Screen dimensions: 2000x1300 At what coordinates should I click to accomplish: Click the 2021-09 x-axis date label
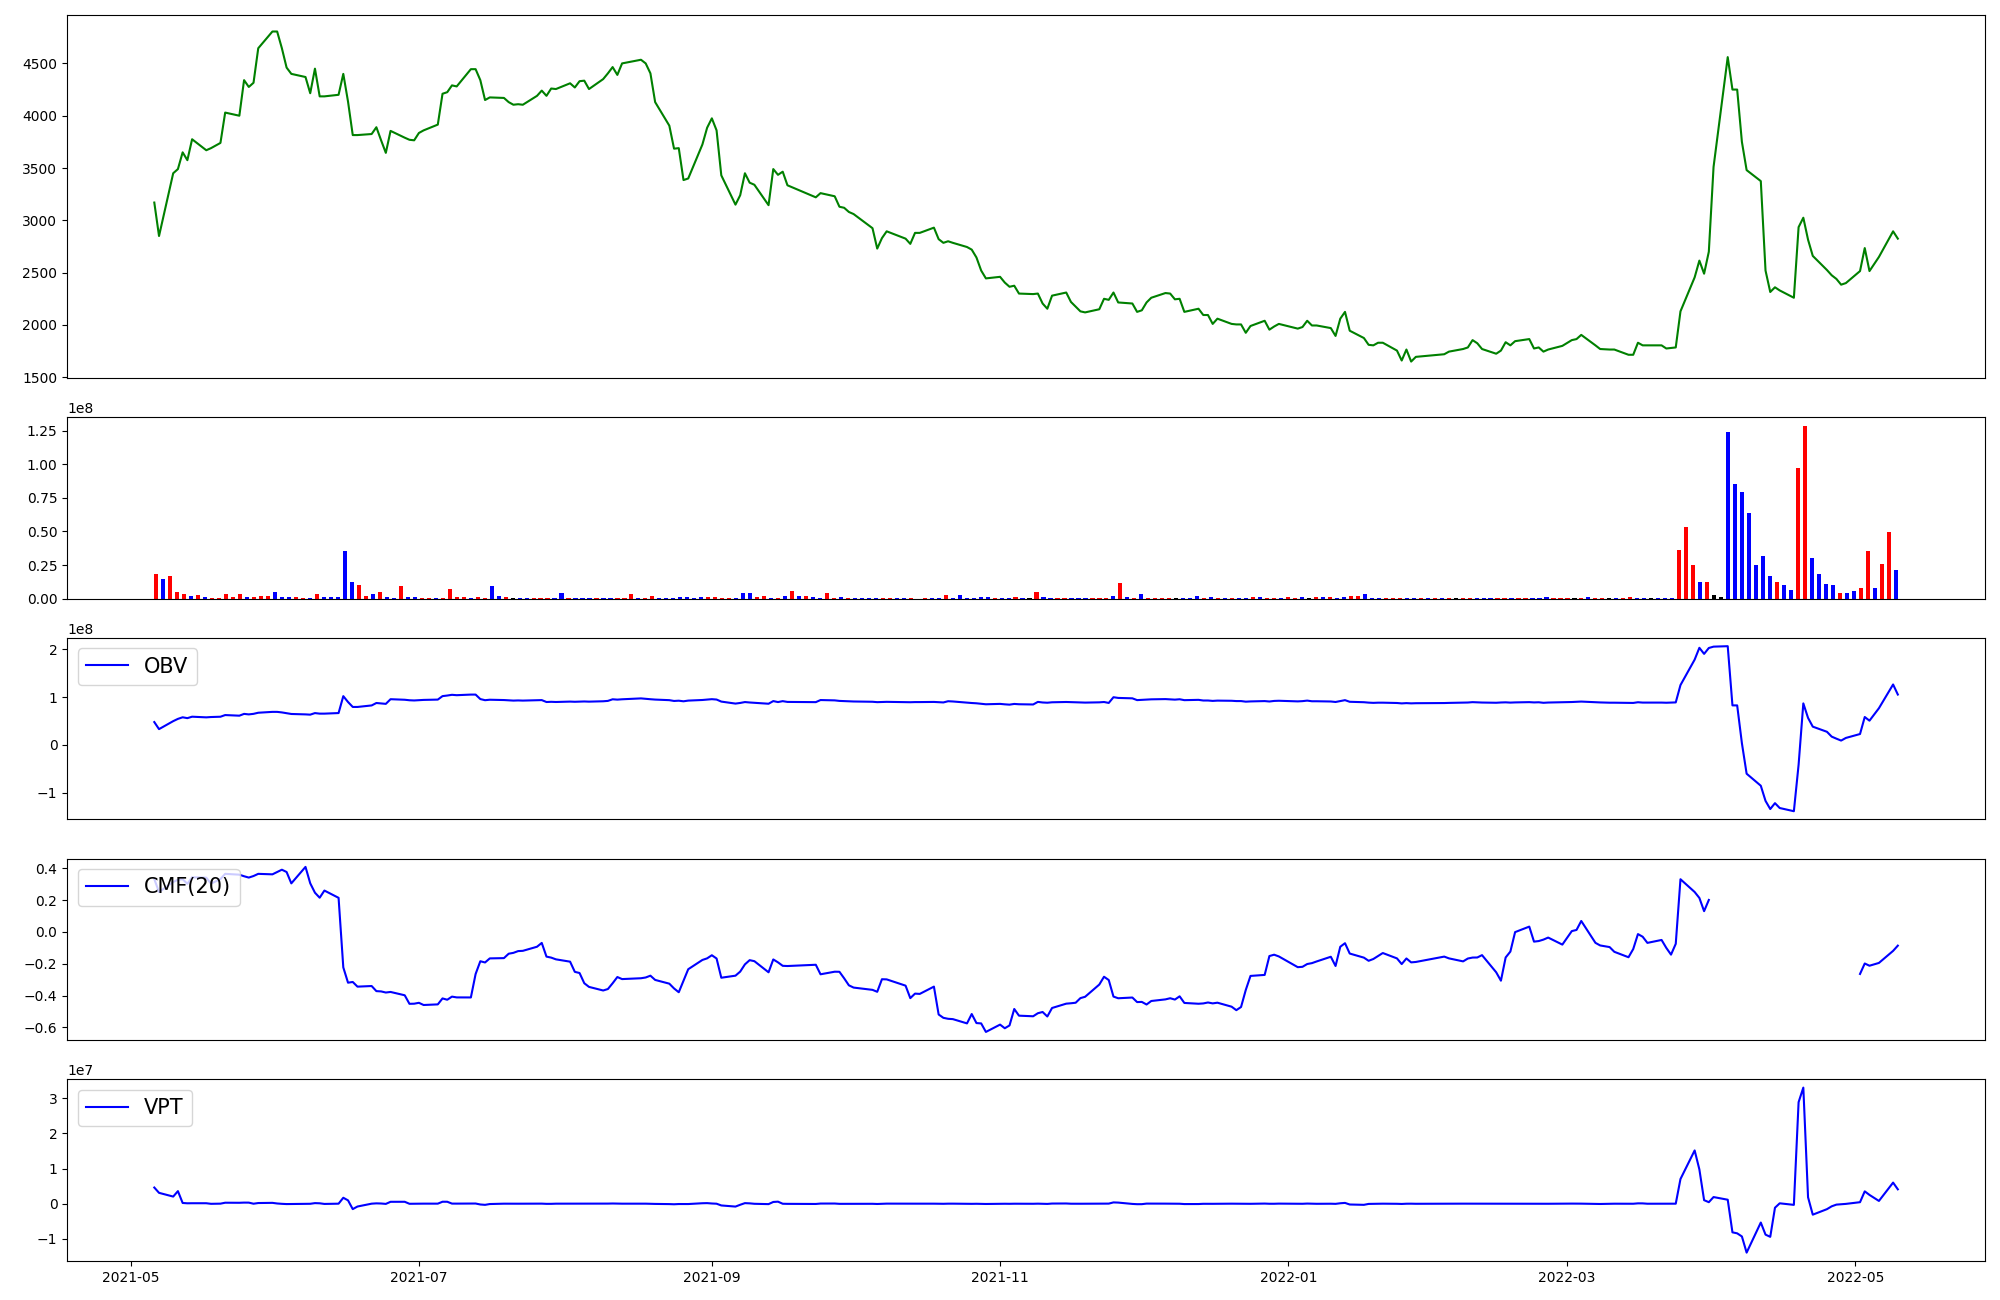pos(711,1277)
